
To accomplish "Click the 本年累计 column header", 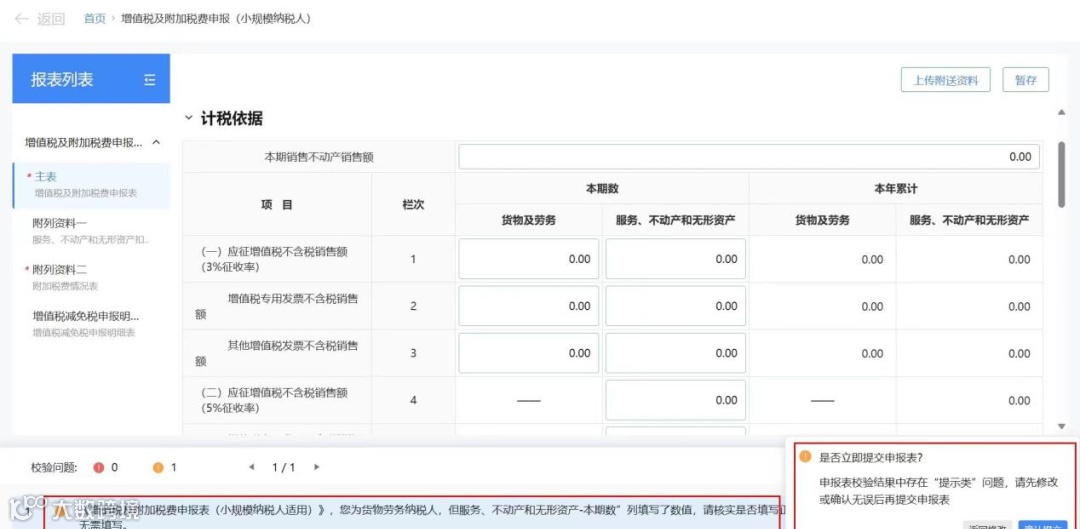I will (895, 188).
